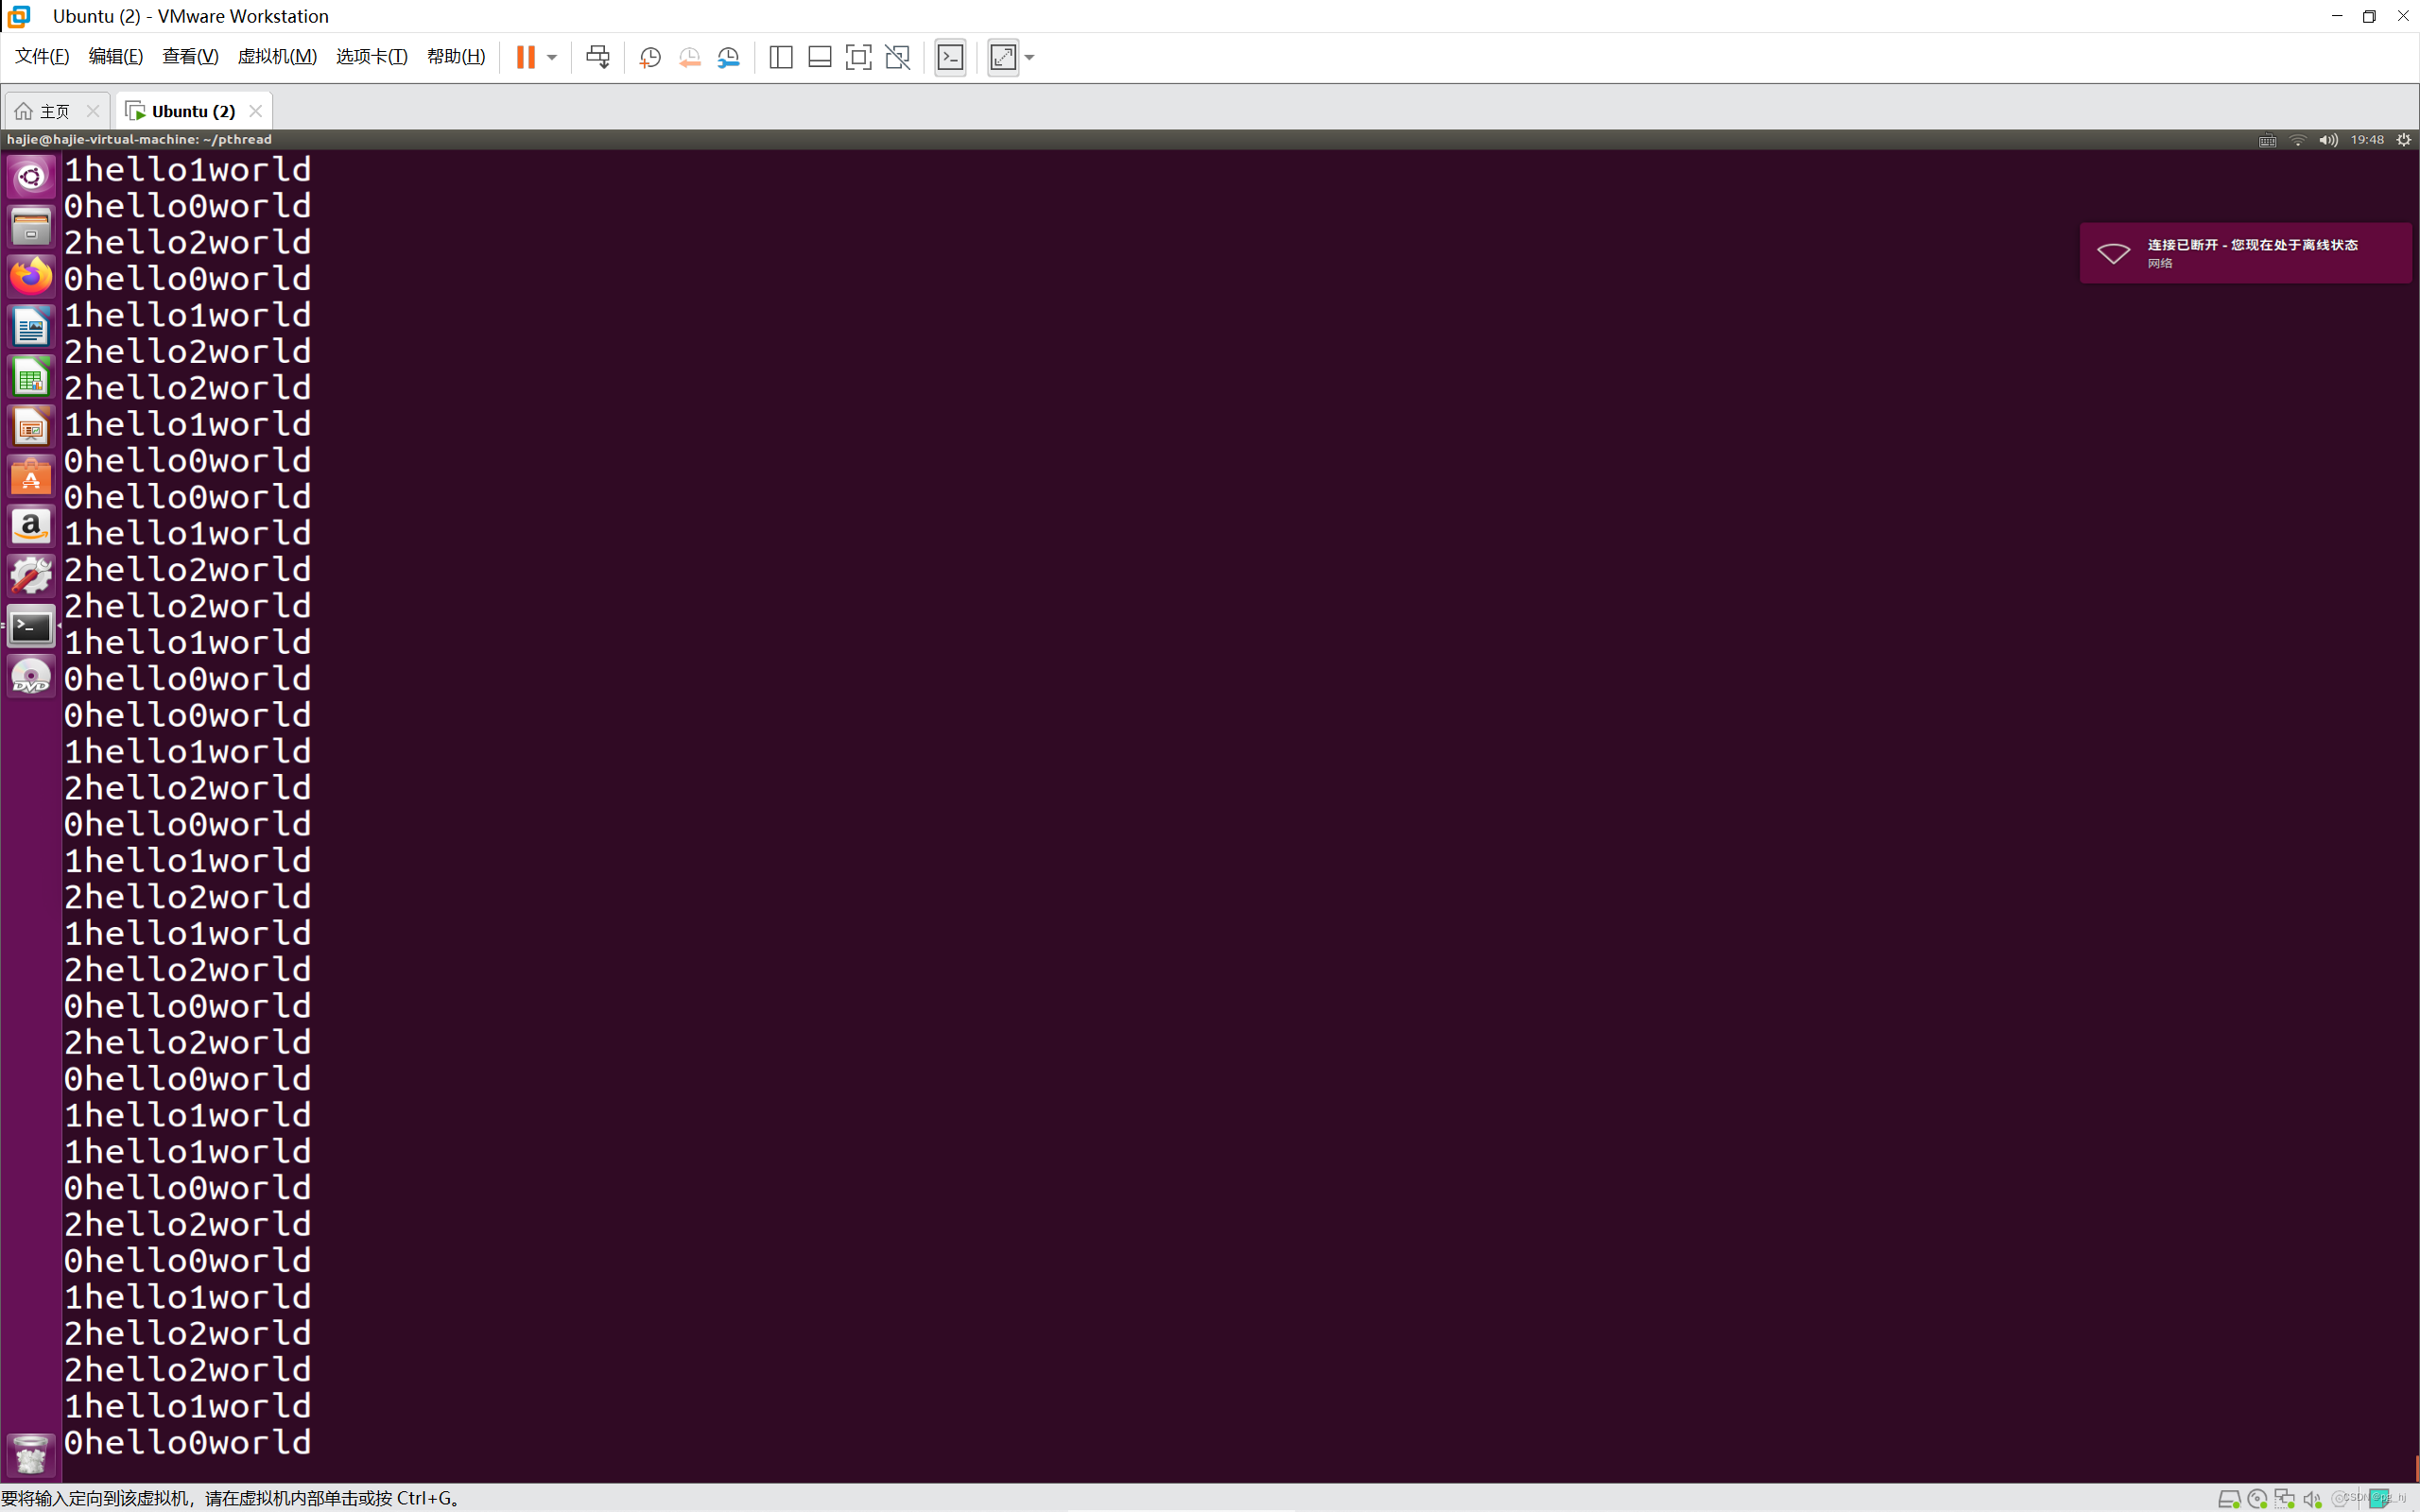Image resolution: width=2420 pixels, height=1512 pixels.
Task: Open Ubuntu Software from the dock
Action: (30, 477)
